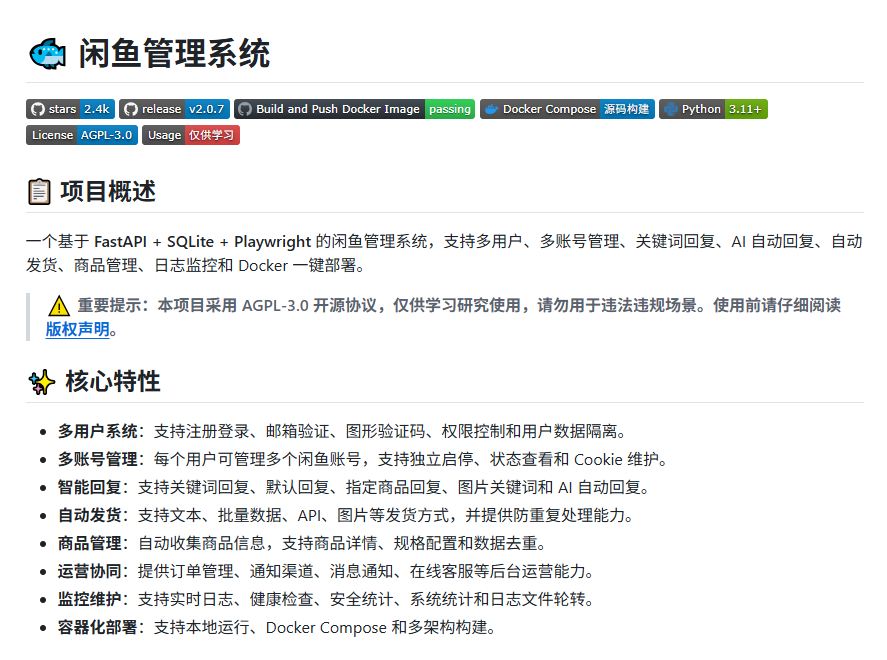Click the Docker whale logo on the badge
Viewport: 887px width, 660px height.
click(492, 109)
